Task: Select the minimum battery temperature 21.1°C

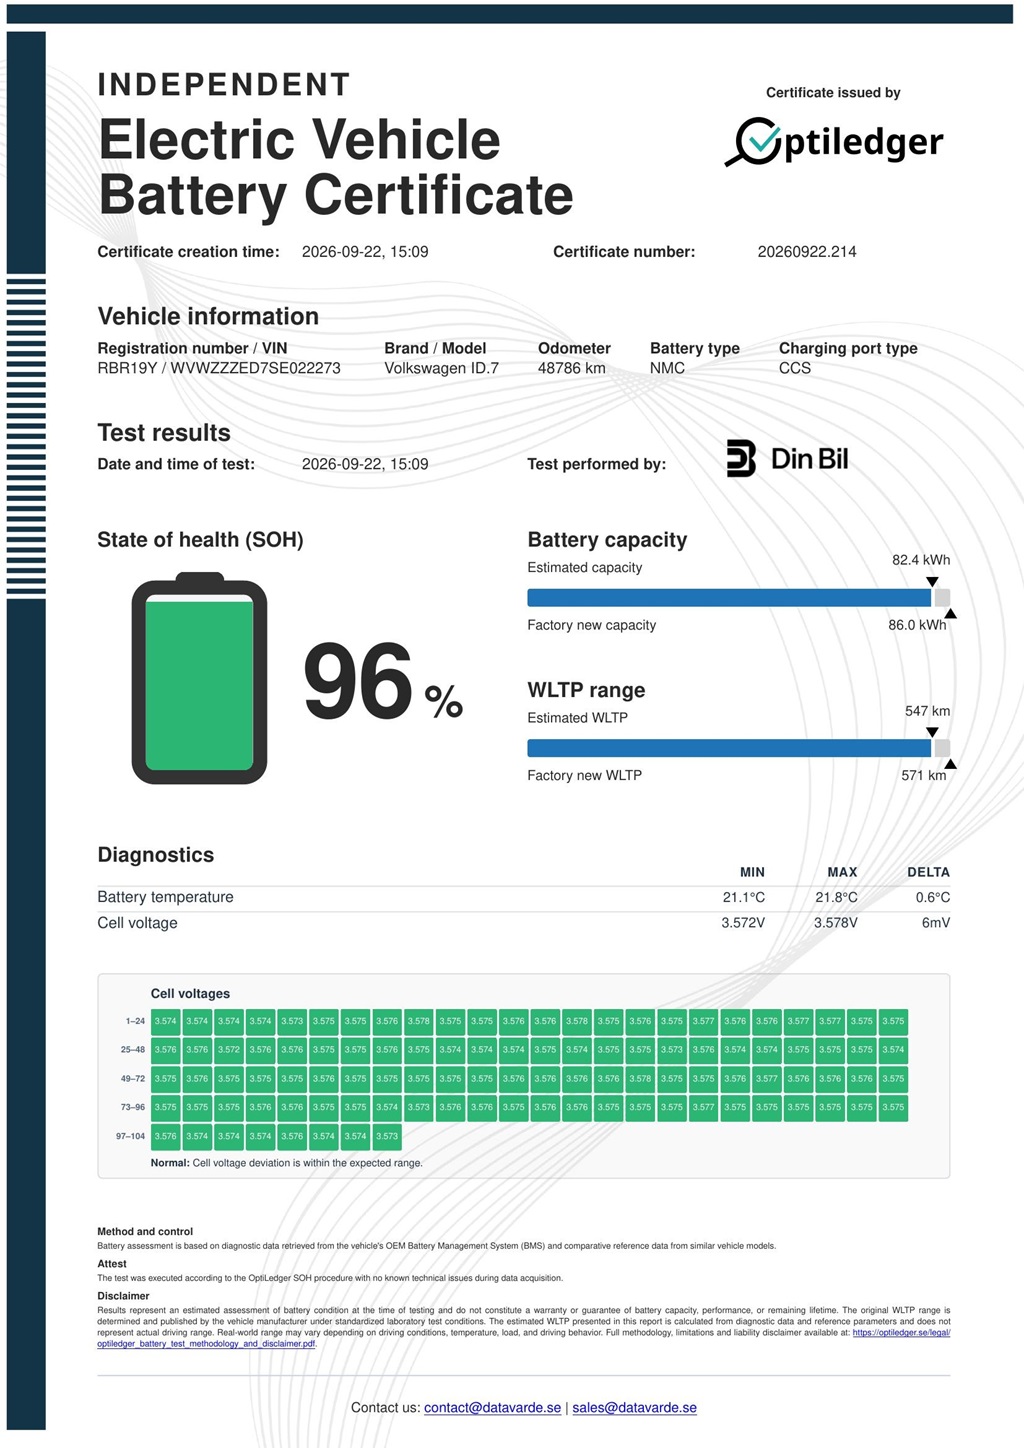Action: (x=743, y=897)
